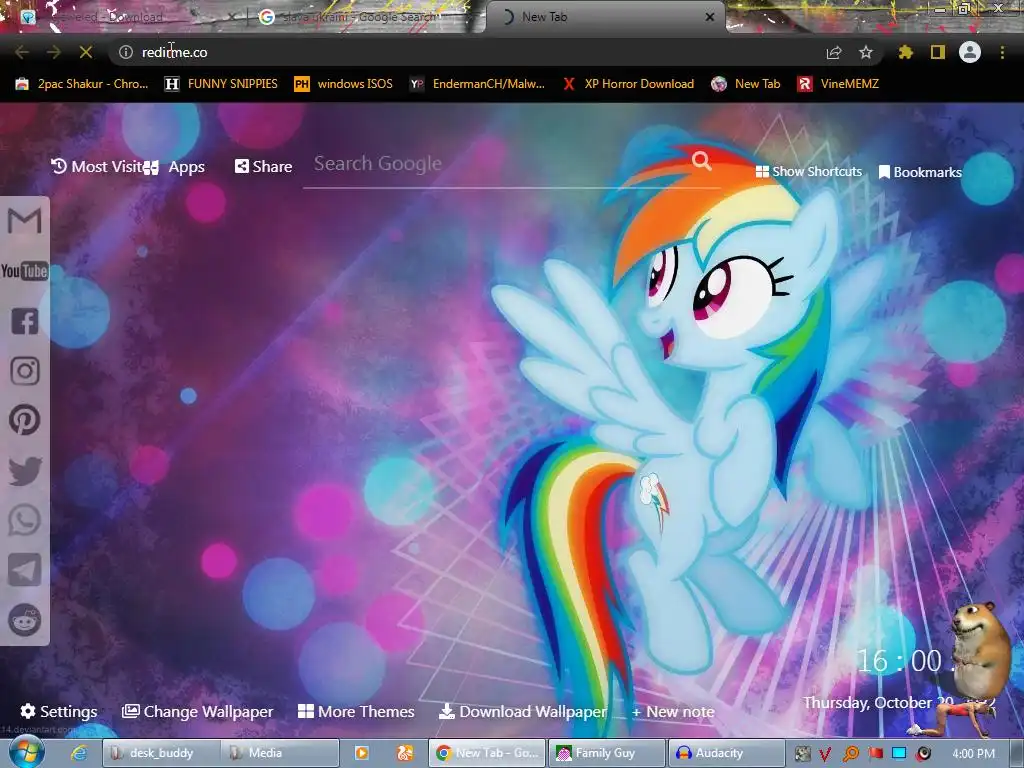Click the 4:00 PM system clock
1024x768 pixels.
point(973,754)
